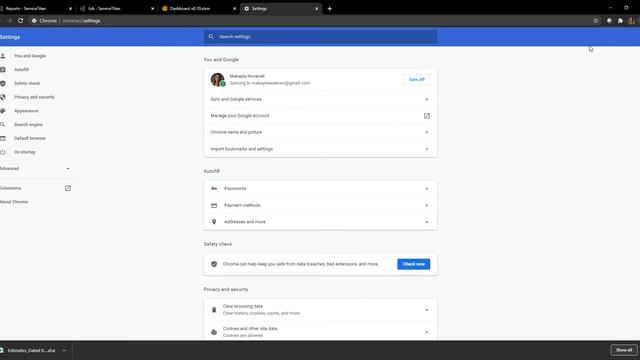Viewport: 640px width, 360px height.
Task: Bookmark this page with the star icon
Action: [x=596, y=20]
